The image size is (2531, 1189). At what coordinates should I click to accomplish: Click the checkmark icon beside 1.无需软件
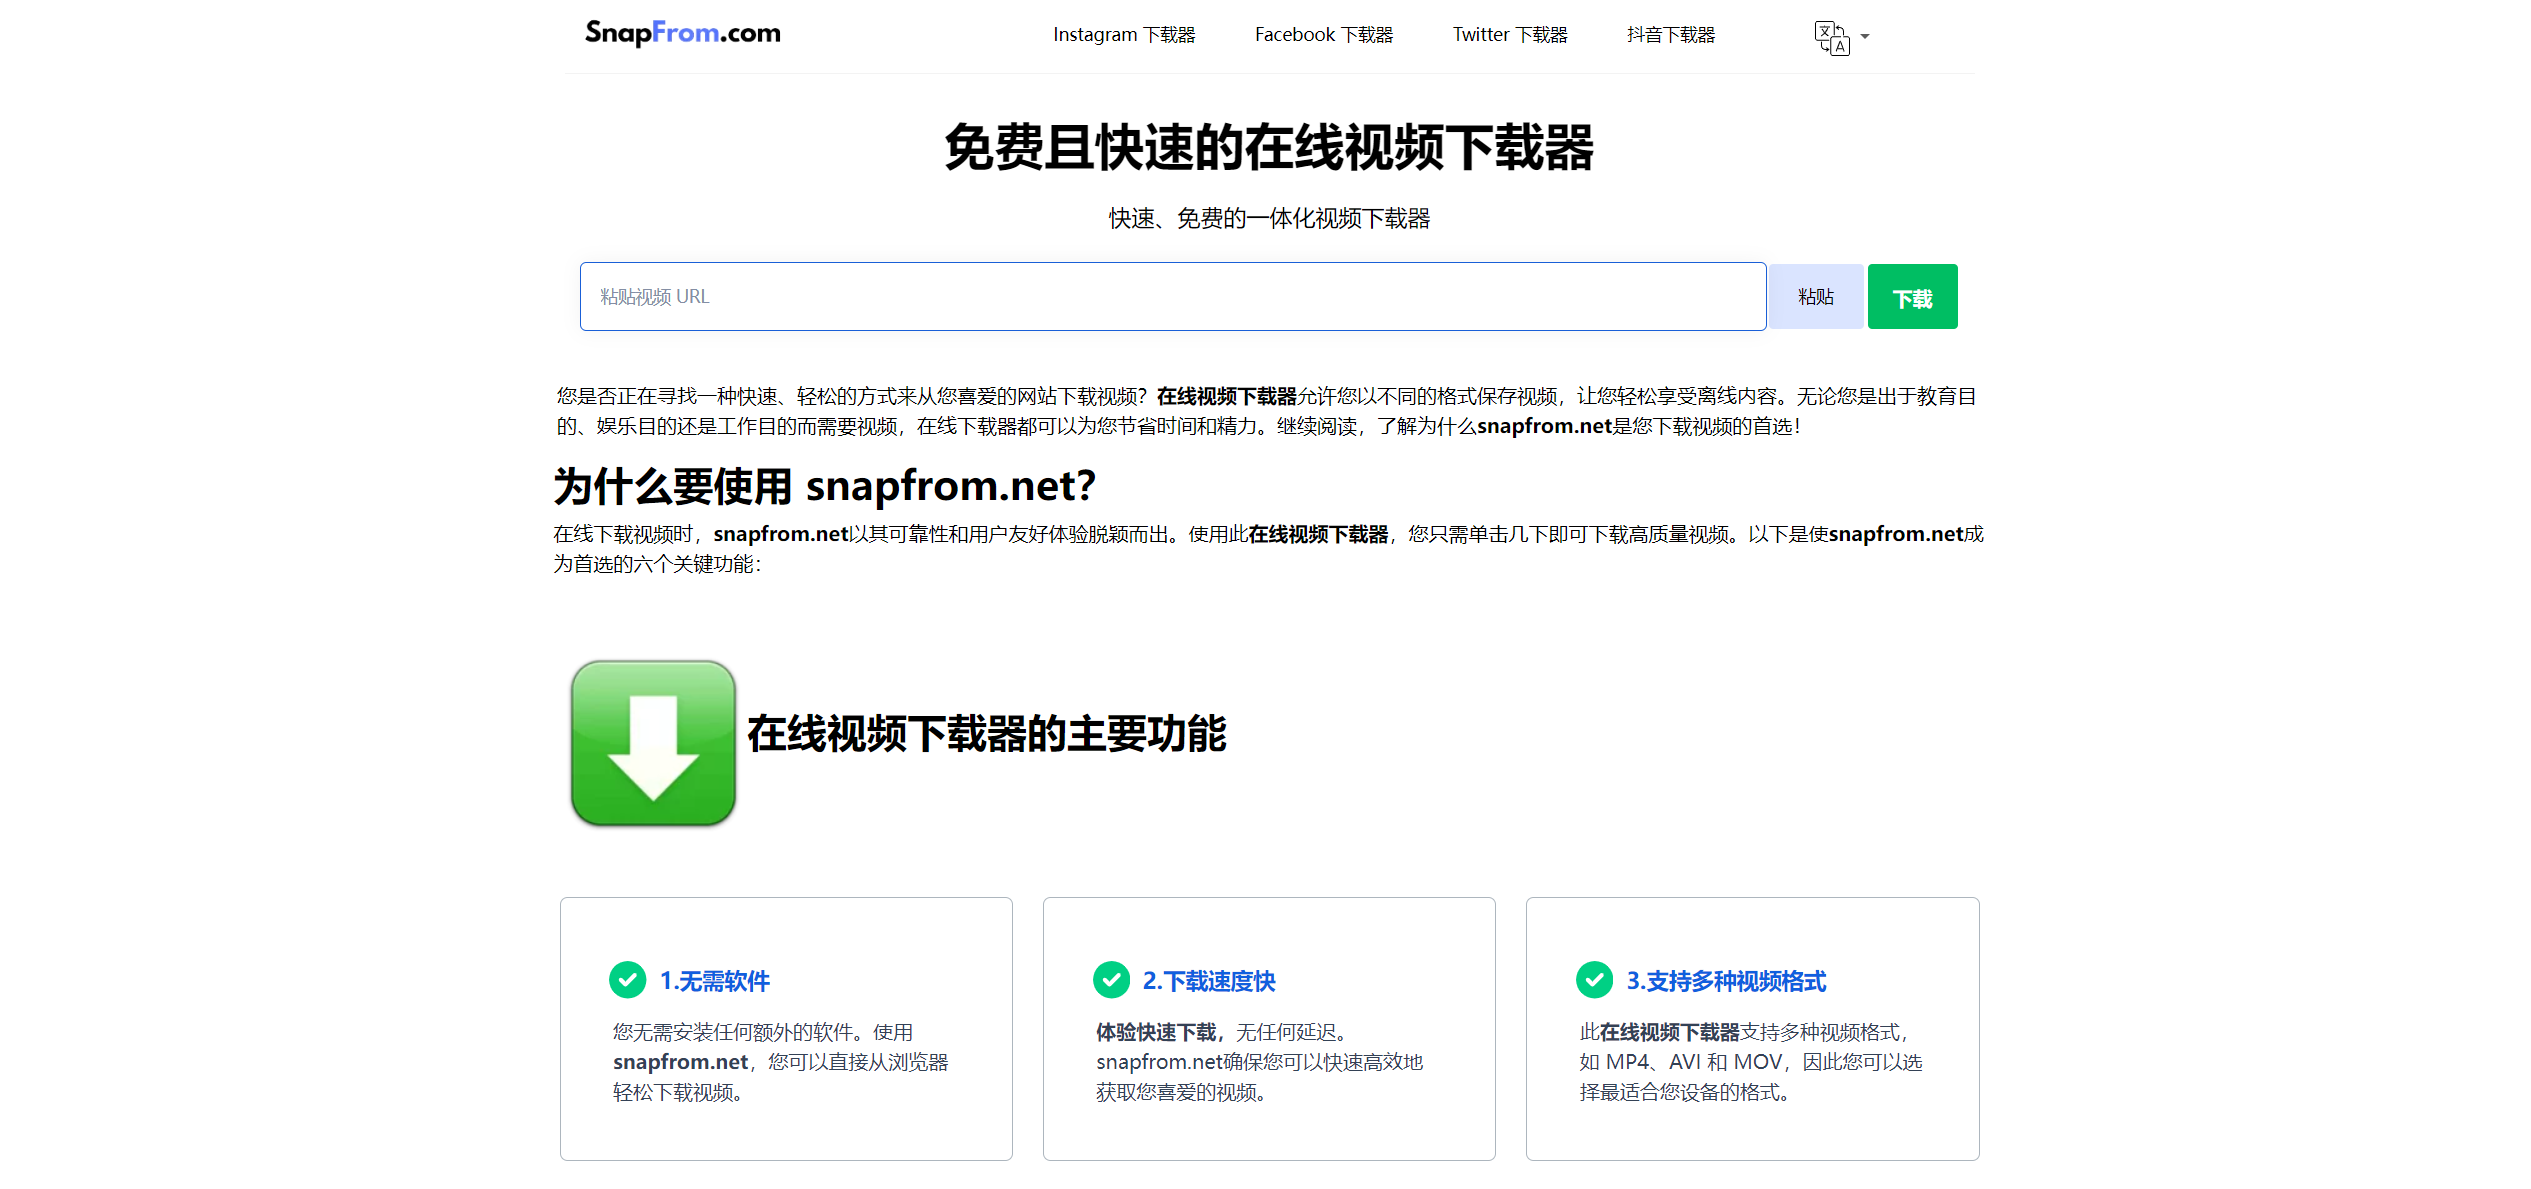628,980
